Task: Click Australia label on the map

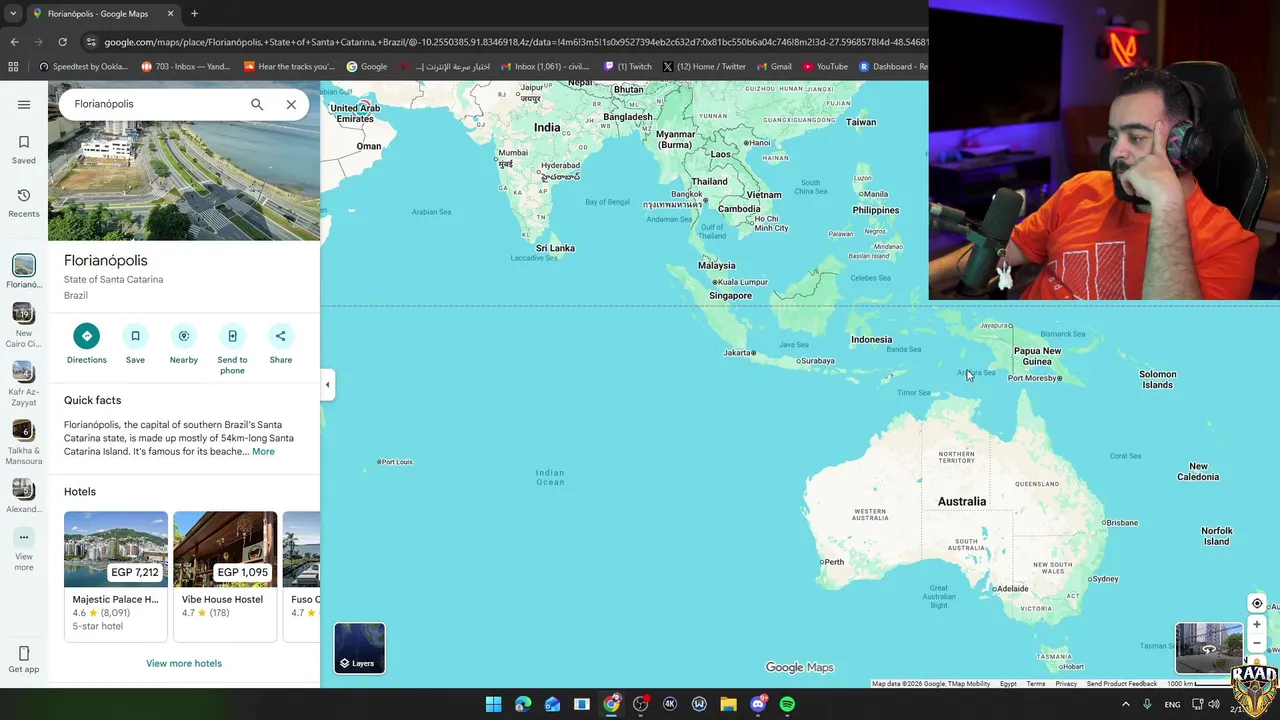Action: (962, 502)
